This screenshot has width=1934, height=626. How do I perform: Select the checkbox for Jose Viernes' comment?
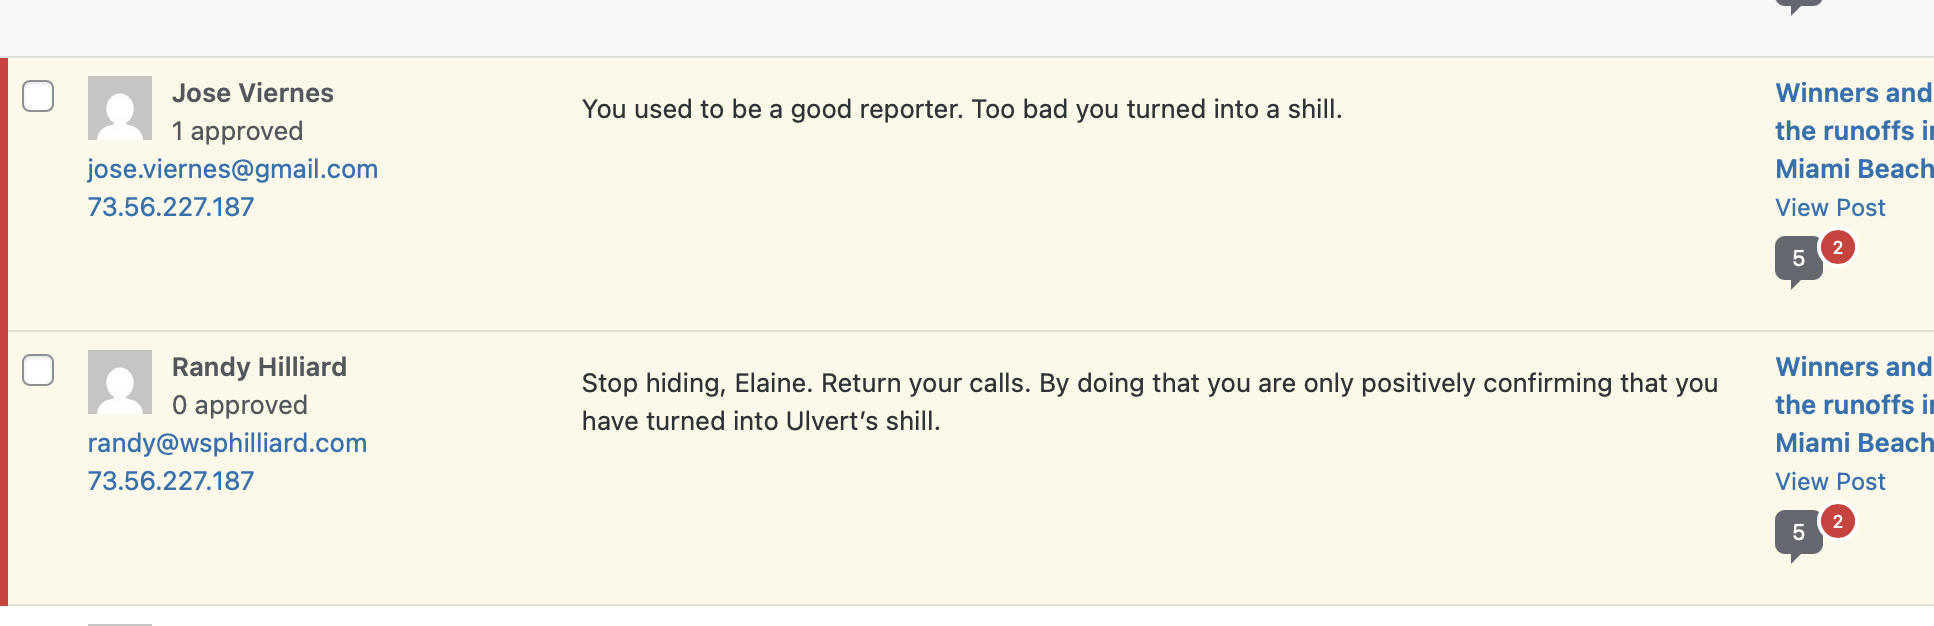click(x=38, y=96)
